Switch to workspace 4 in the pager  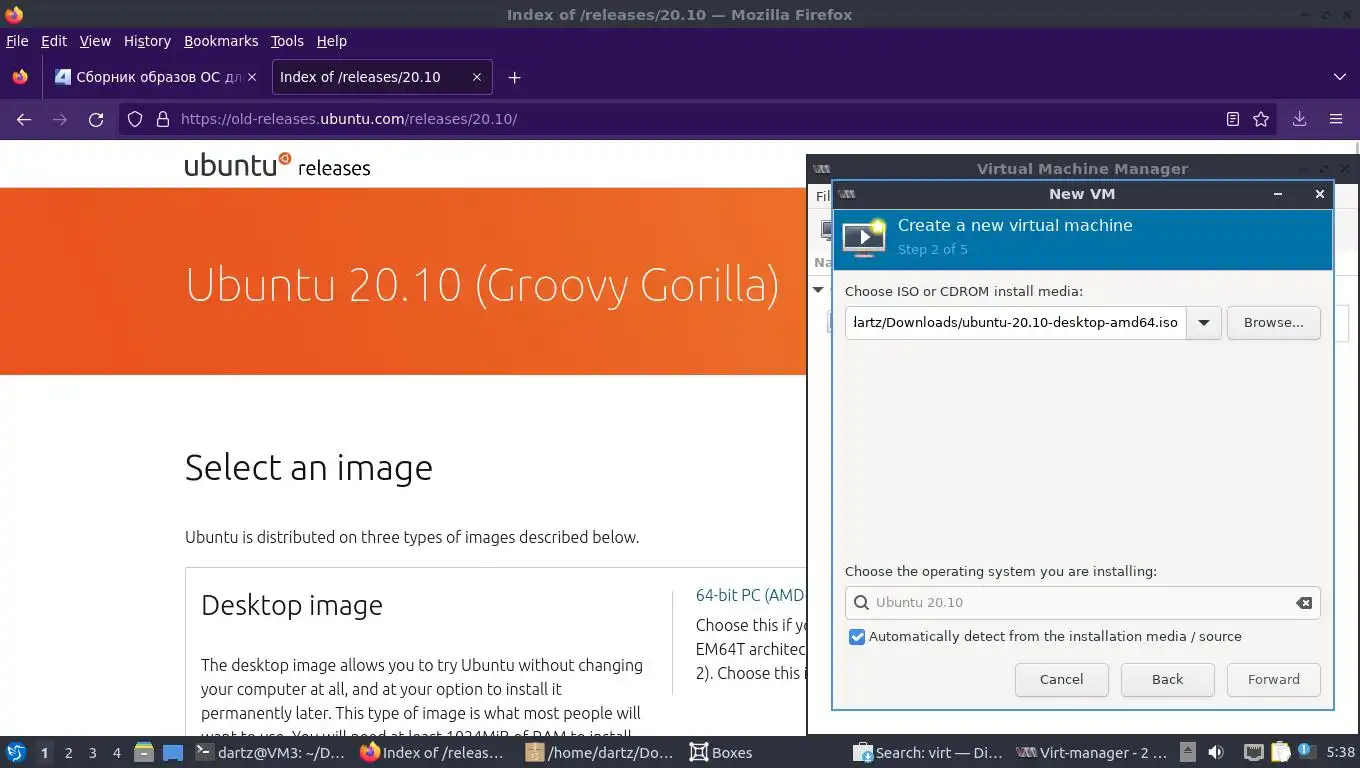coord(116,752)
